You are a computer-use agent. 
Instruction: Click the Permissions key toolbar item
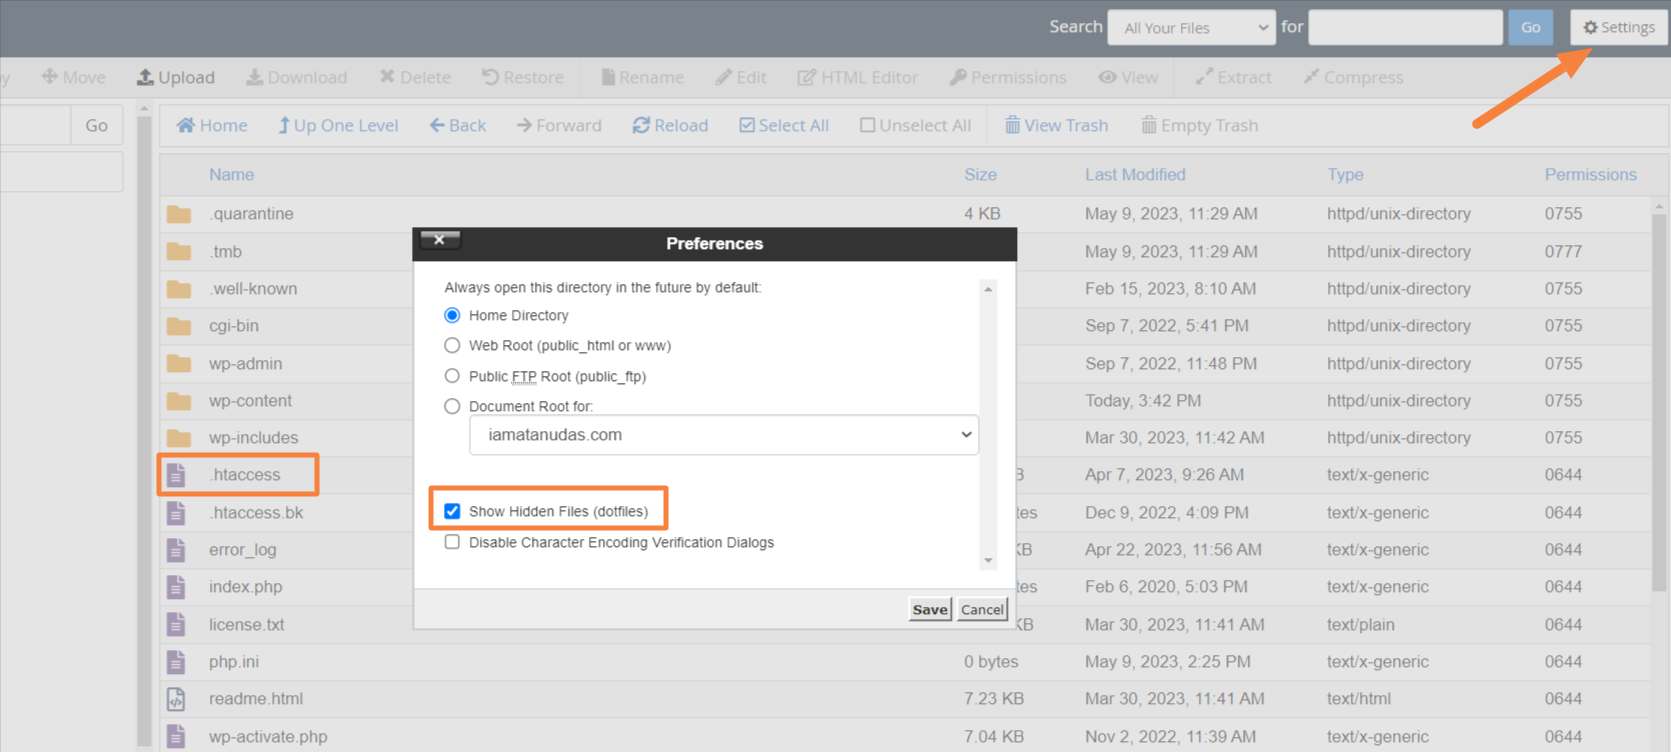point(1008,77)
